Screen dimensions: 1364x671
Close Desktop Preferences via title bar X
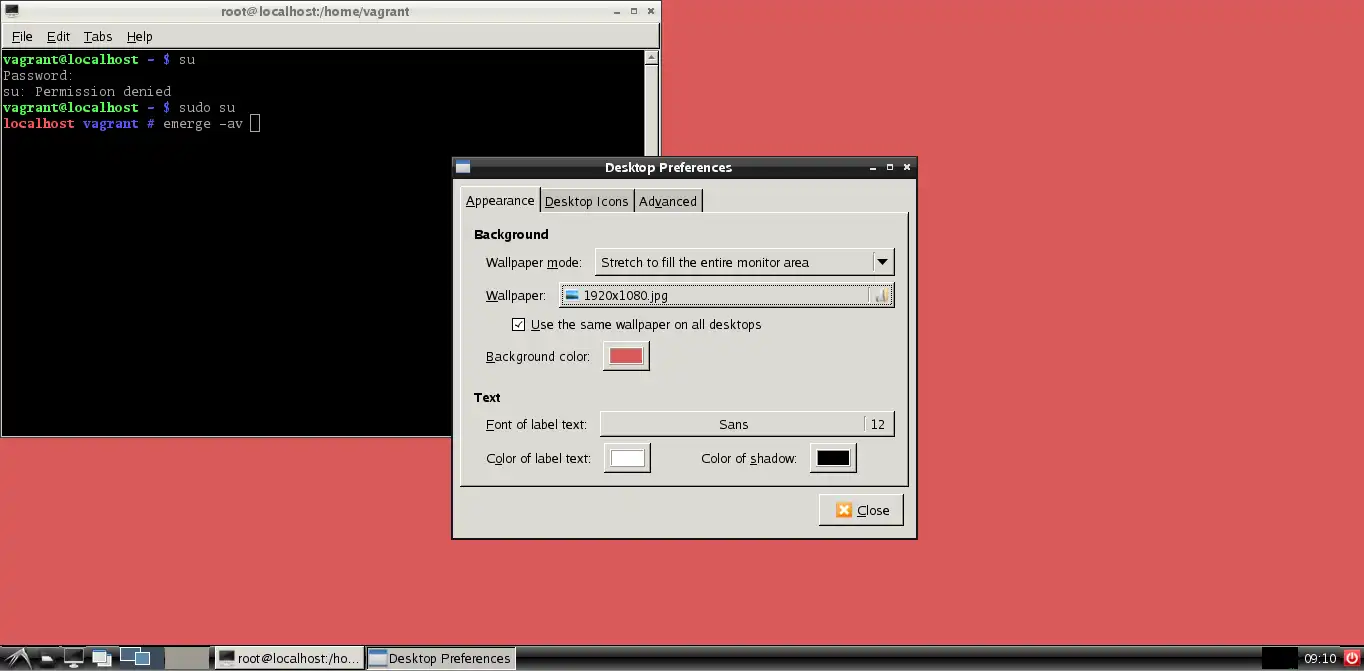click(907, 168)
